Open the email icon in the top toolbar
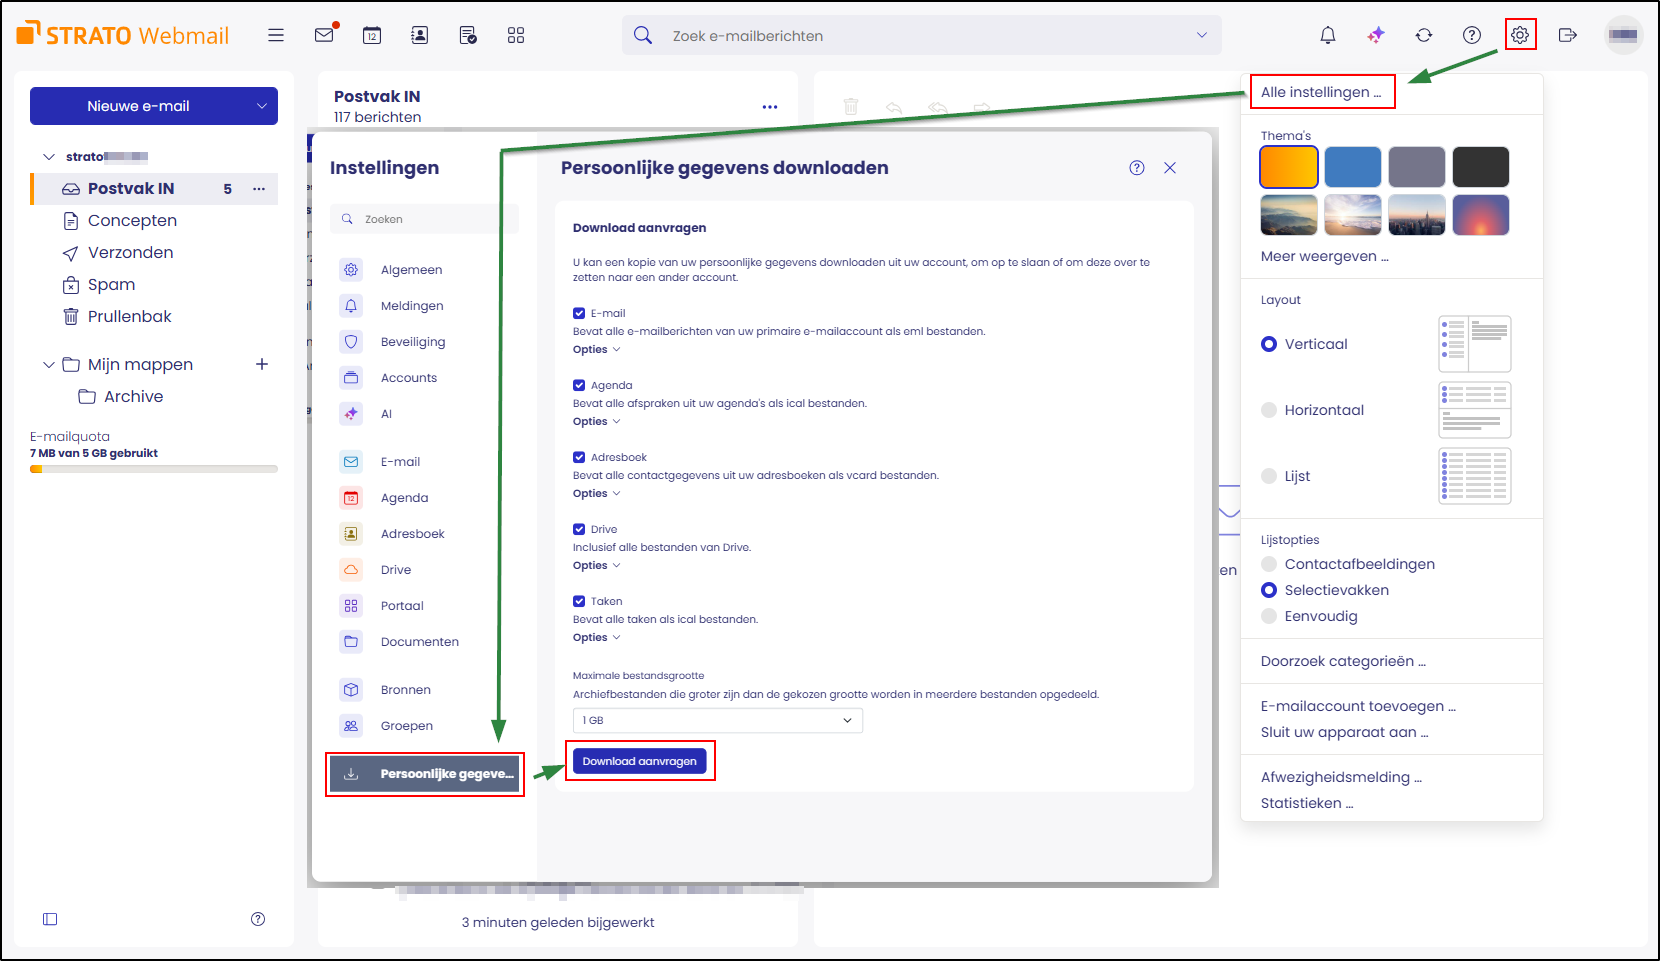 coord(323,34)
